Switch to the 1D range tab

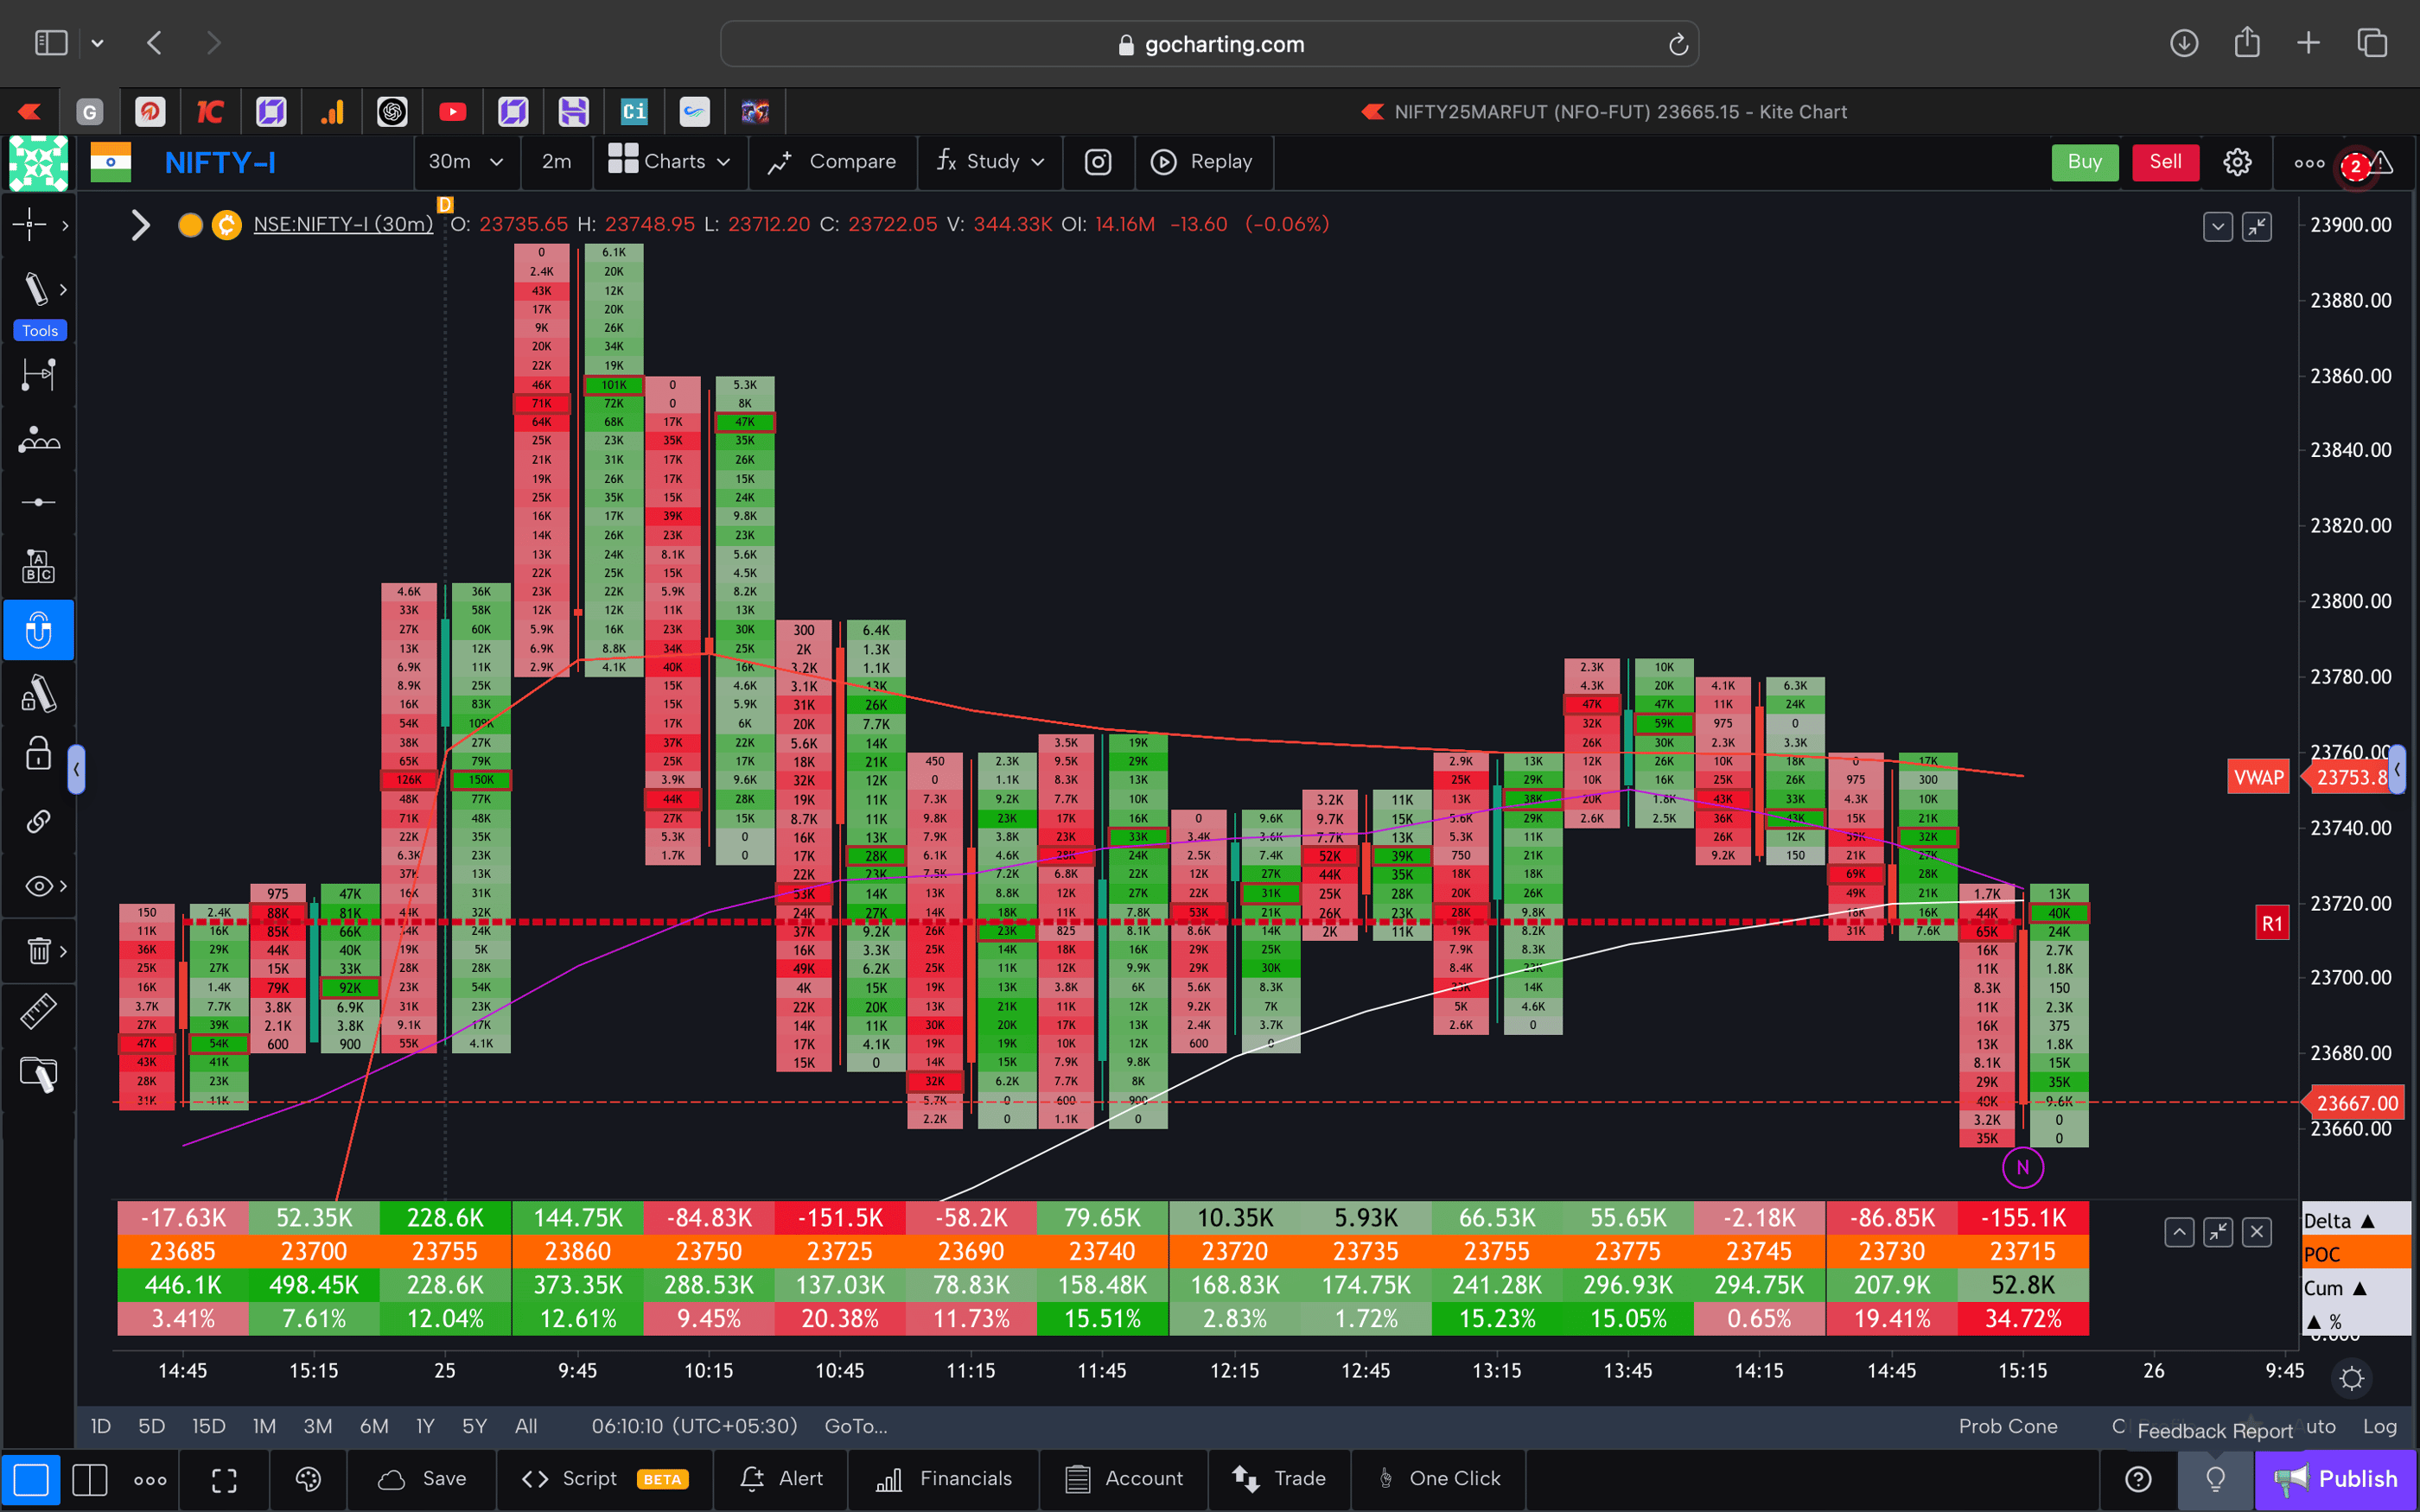(100, 1426)
